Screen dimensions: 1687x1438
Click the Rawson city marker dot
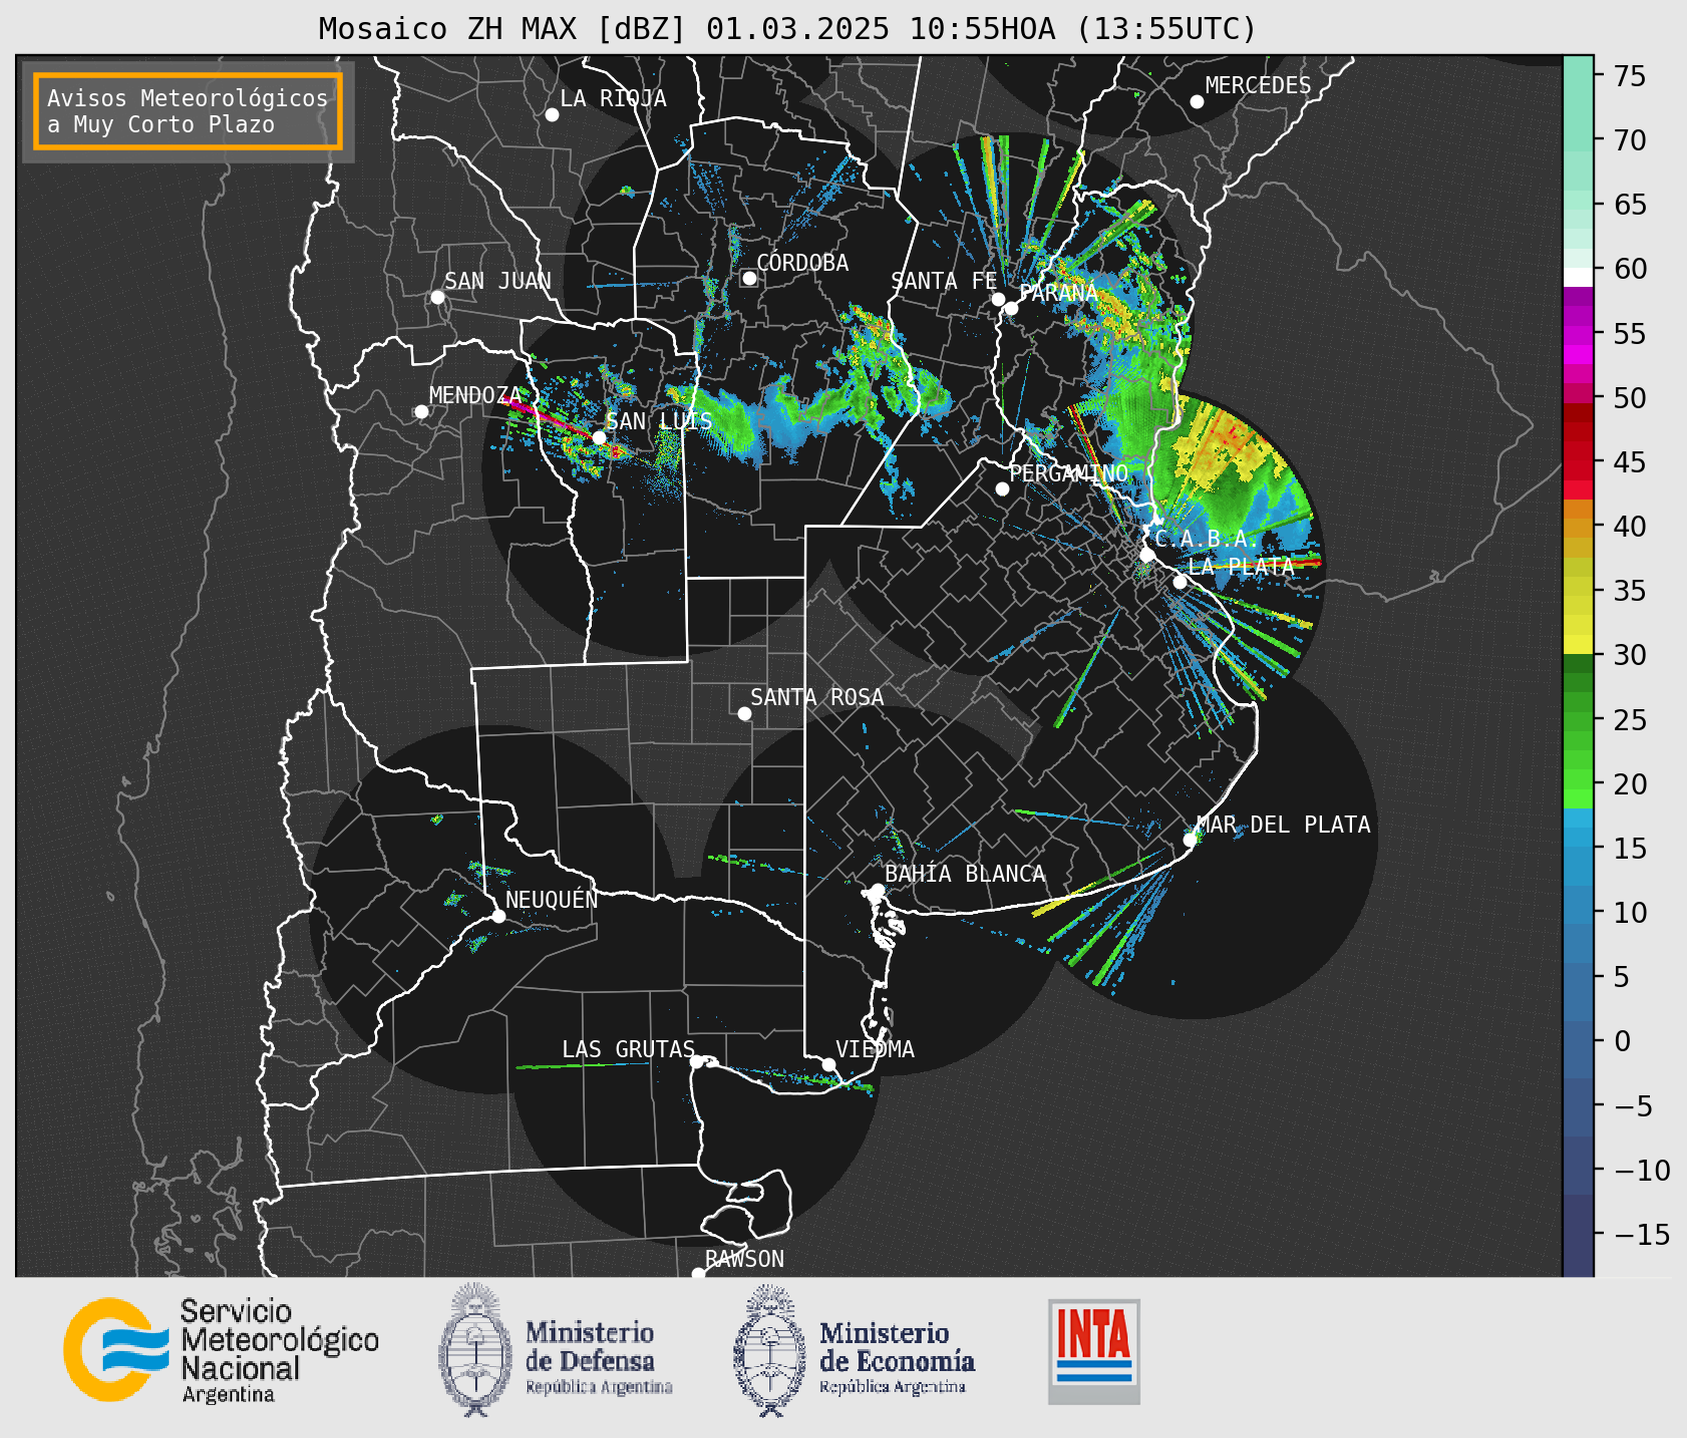698,1273
